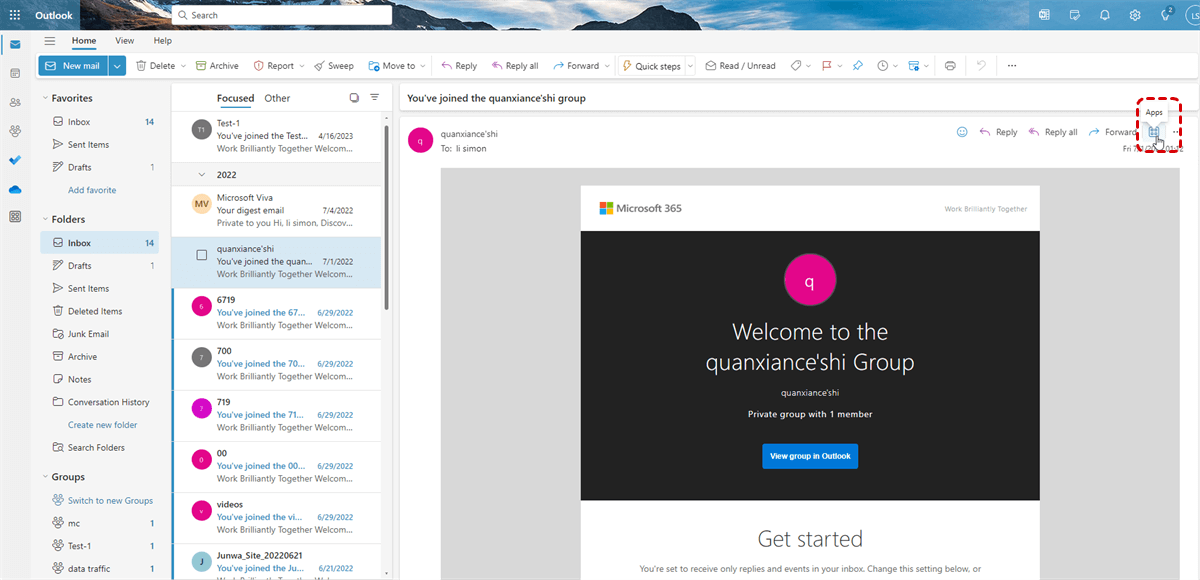Viewport: 1200px width, 580px height.
Task: Click Reply in the toolbar
Action: tap(460, 66)
